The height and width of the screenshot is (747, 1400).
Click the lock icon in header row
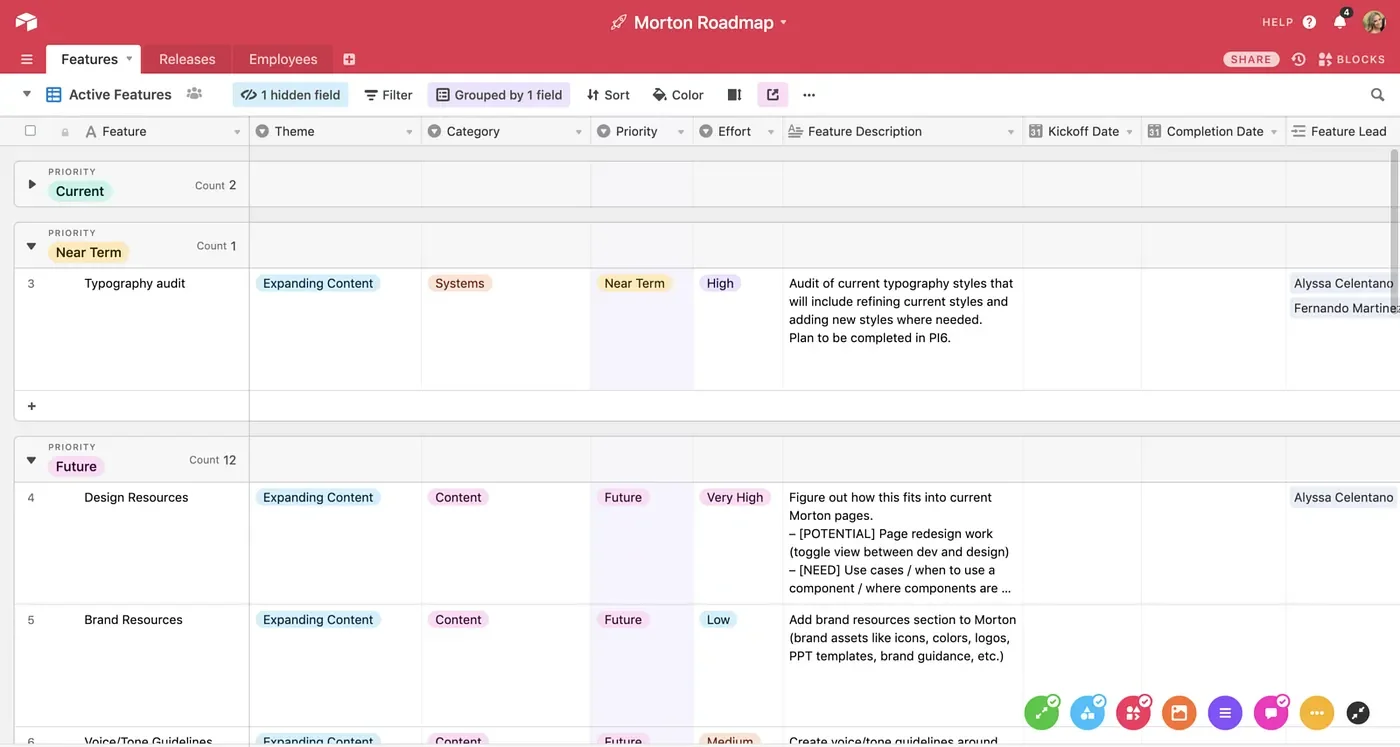pyautogui.click(x=65, y=132)
